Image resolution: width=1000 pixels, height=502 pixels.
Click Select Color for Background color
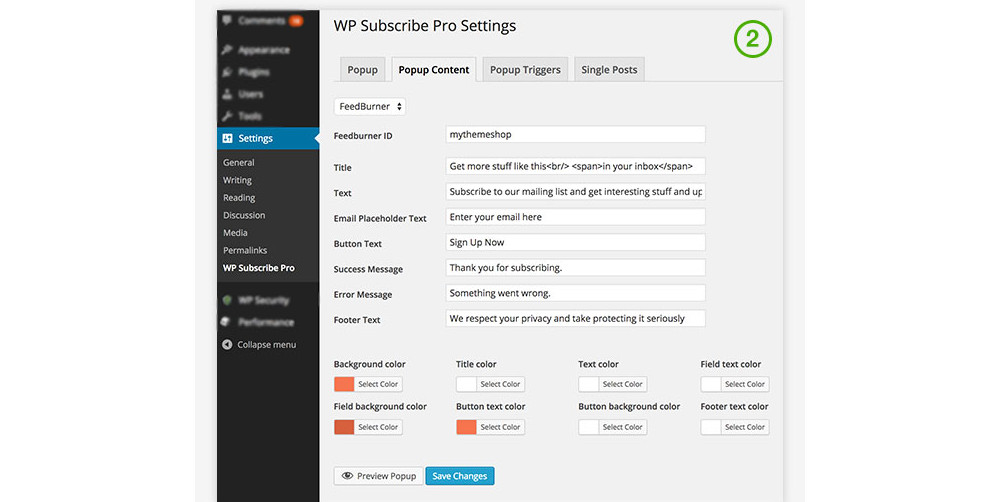pos(378,384)
